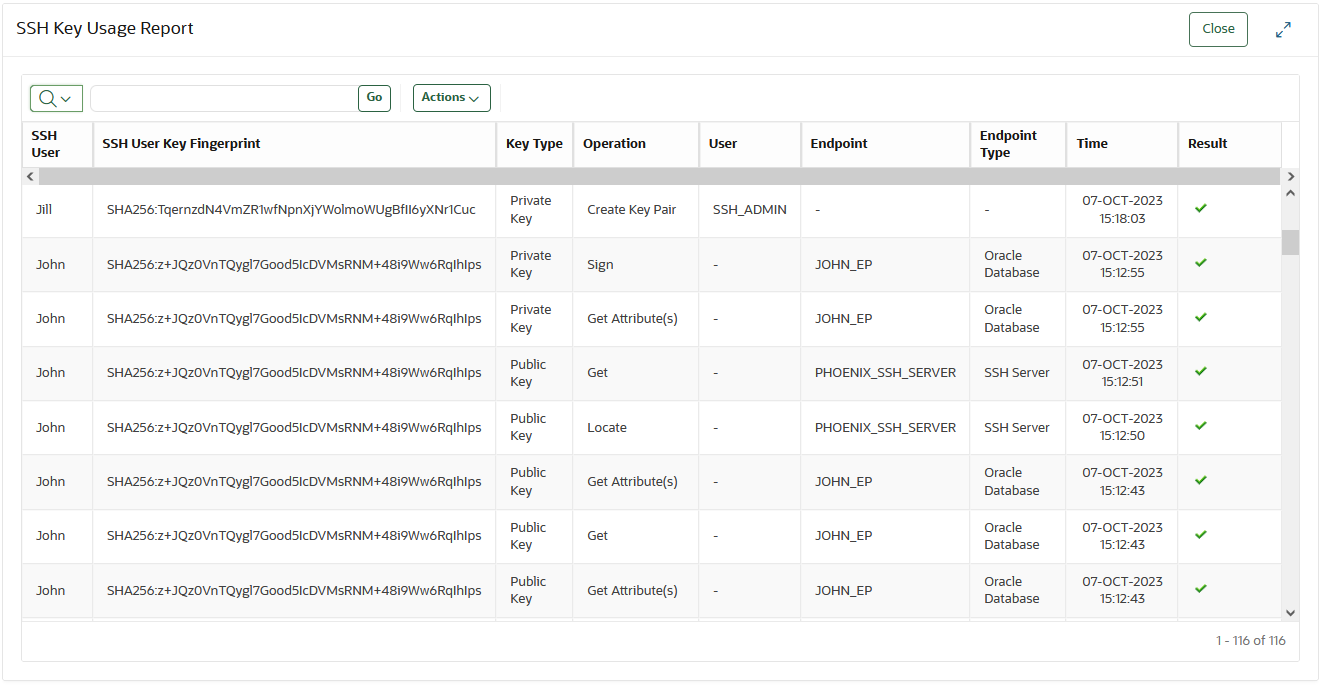
Task: Click the down arrow of the vertical scrollbar
Action: [1291, 612]
